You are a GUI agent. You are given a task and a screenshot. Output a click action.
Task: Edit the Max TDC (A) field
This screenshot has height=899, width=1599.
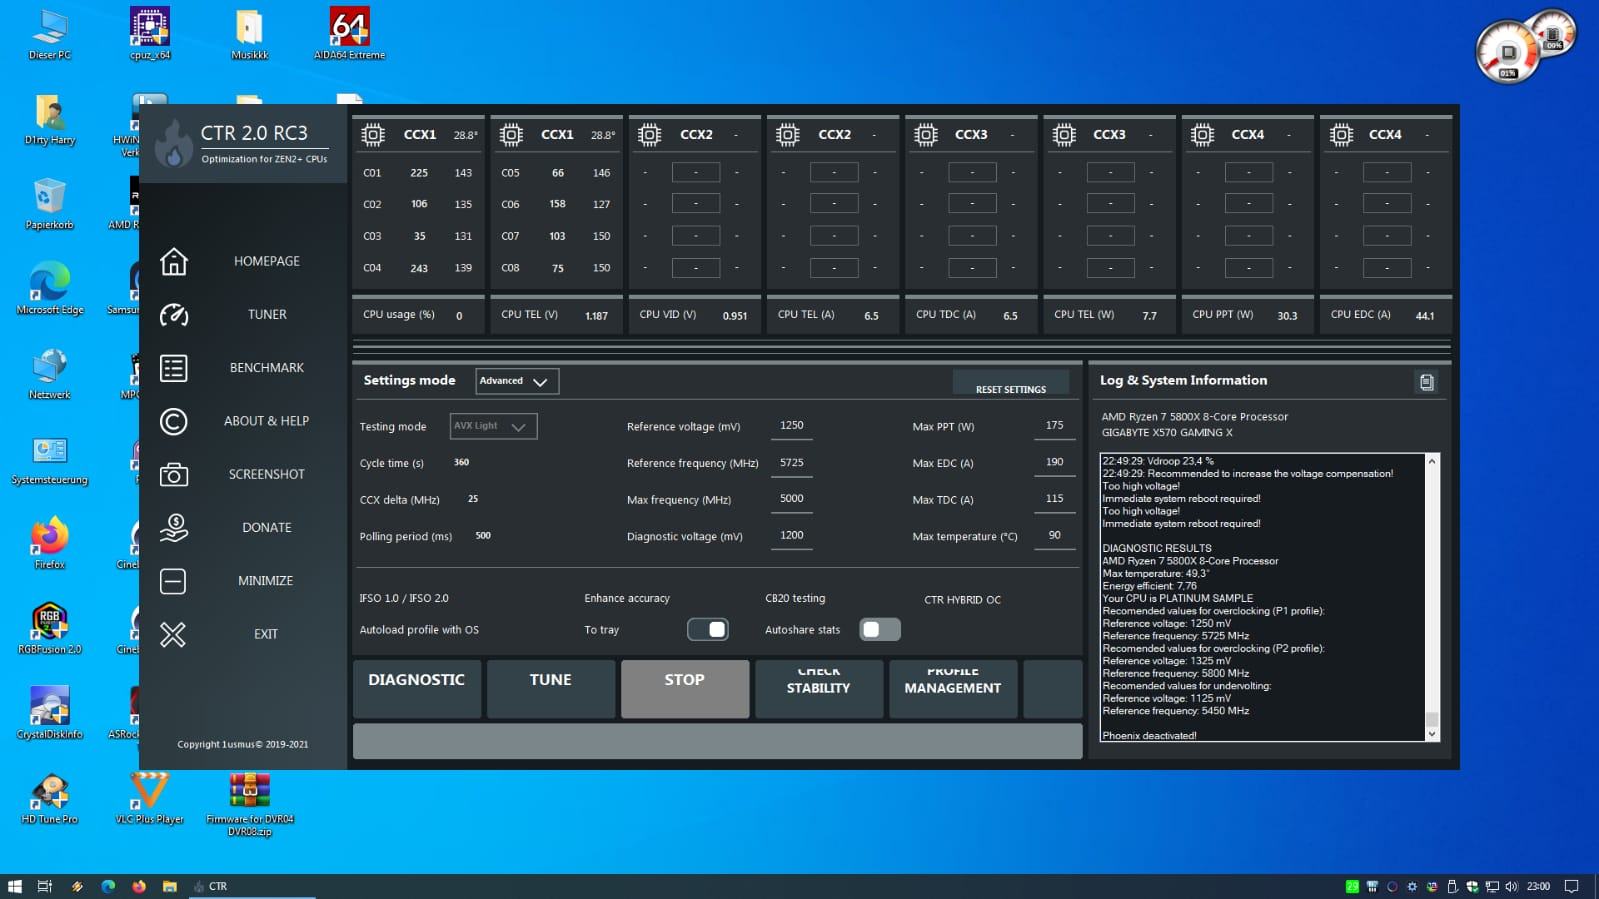[1055, 499]
